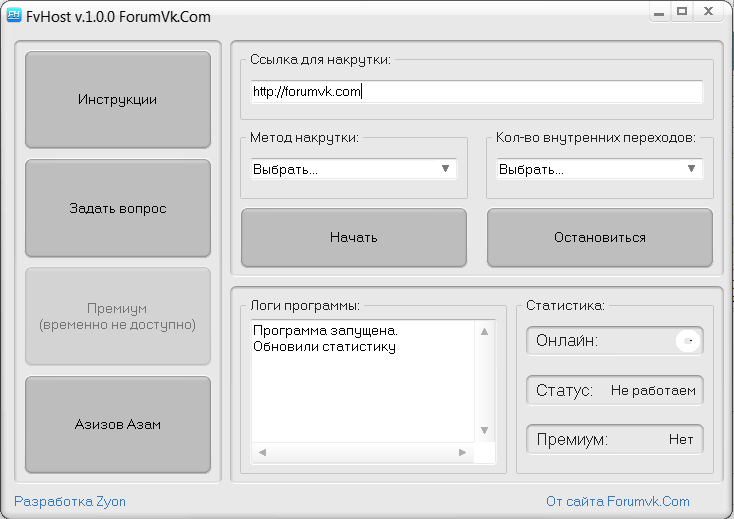Viewport: 734px width, 519px height.
Task: Minimize the FvHost window
Action: (659, 12)
